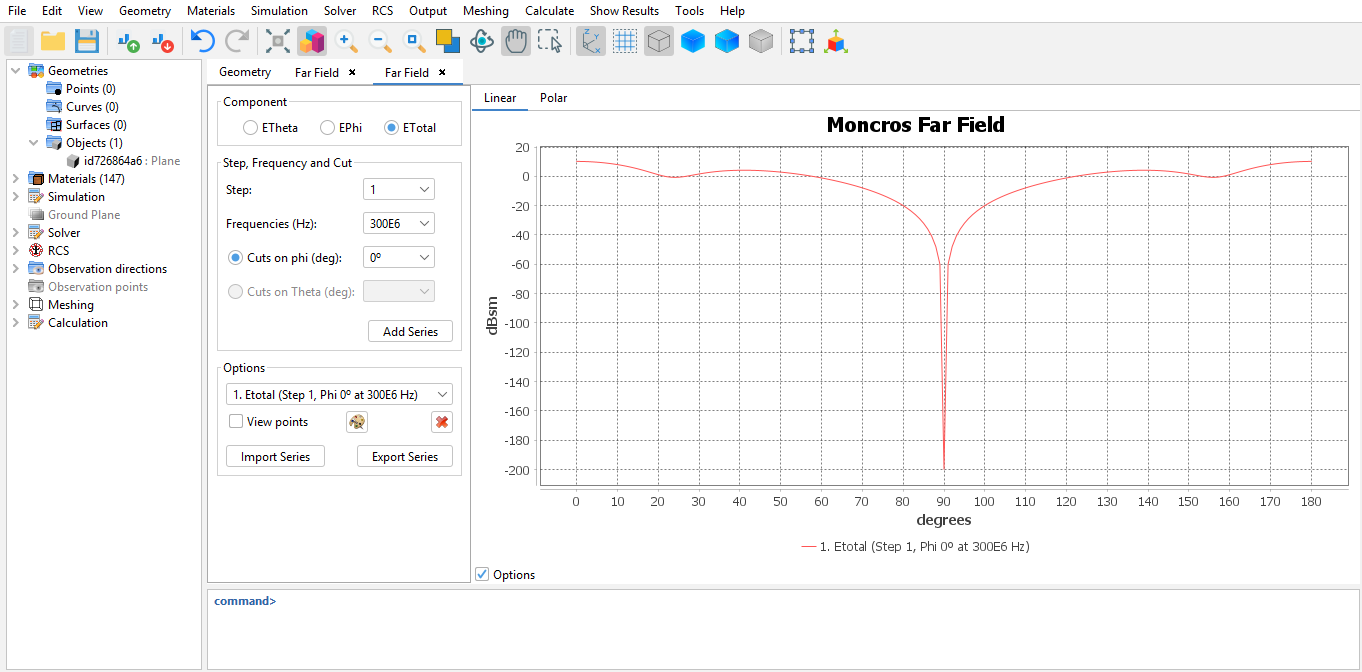
Task: Click the Export Series button
Action: [404, 457]
